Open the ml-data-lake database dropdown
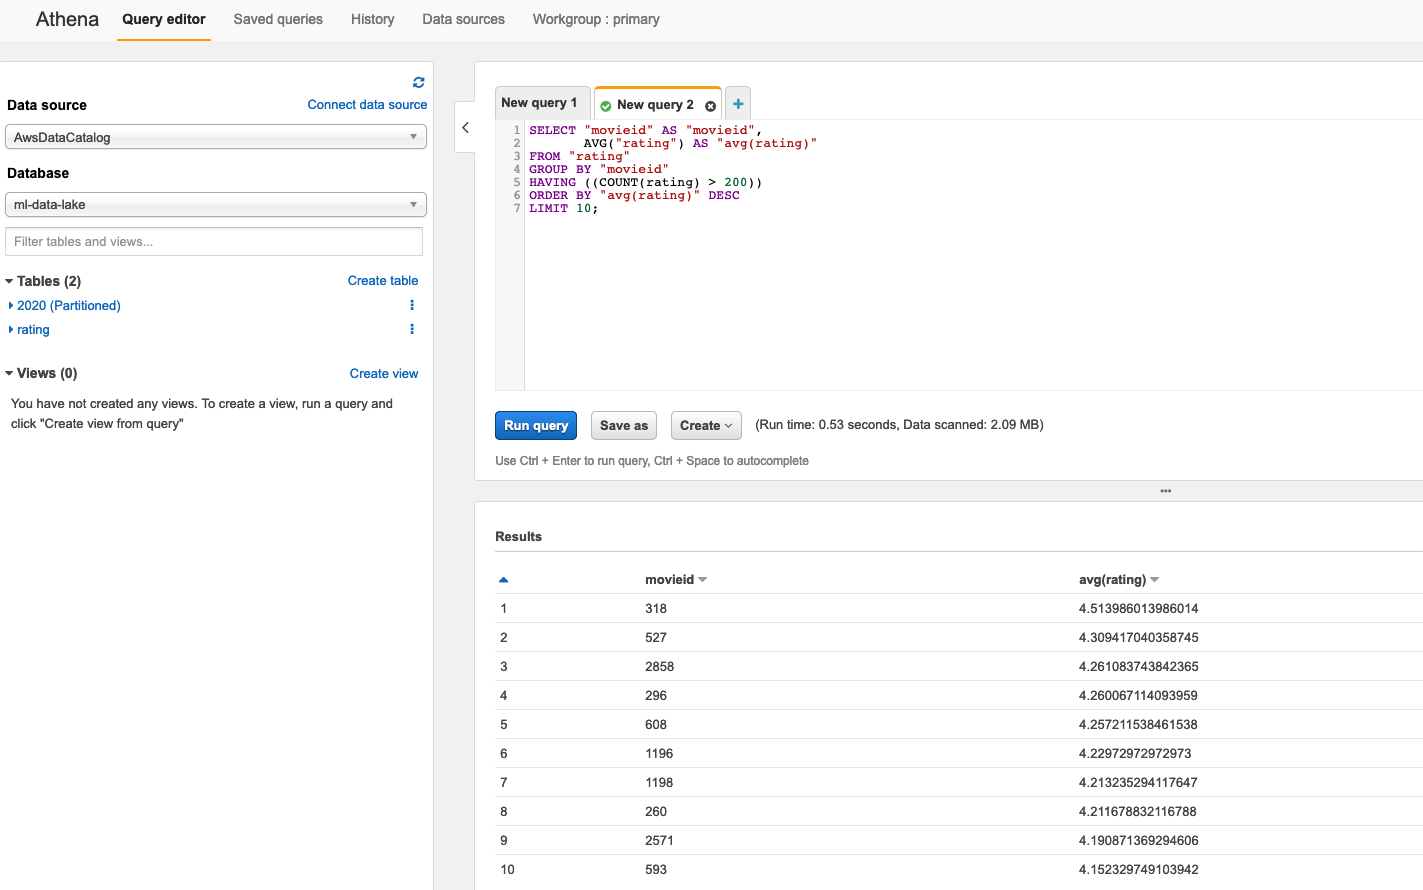This screenshot has height=890, width=1423. tap(216, 205)
